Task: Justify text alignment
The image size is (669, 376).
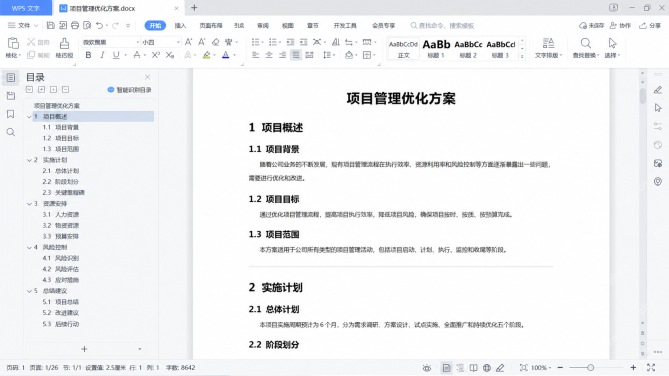Action: (x=296, y=55)
